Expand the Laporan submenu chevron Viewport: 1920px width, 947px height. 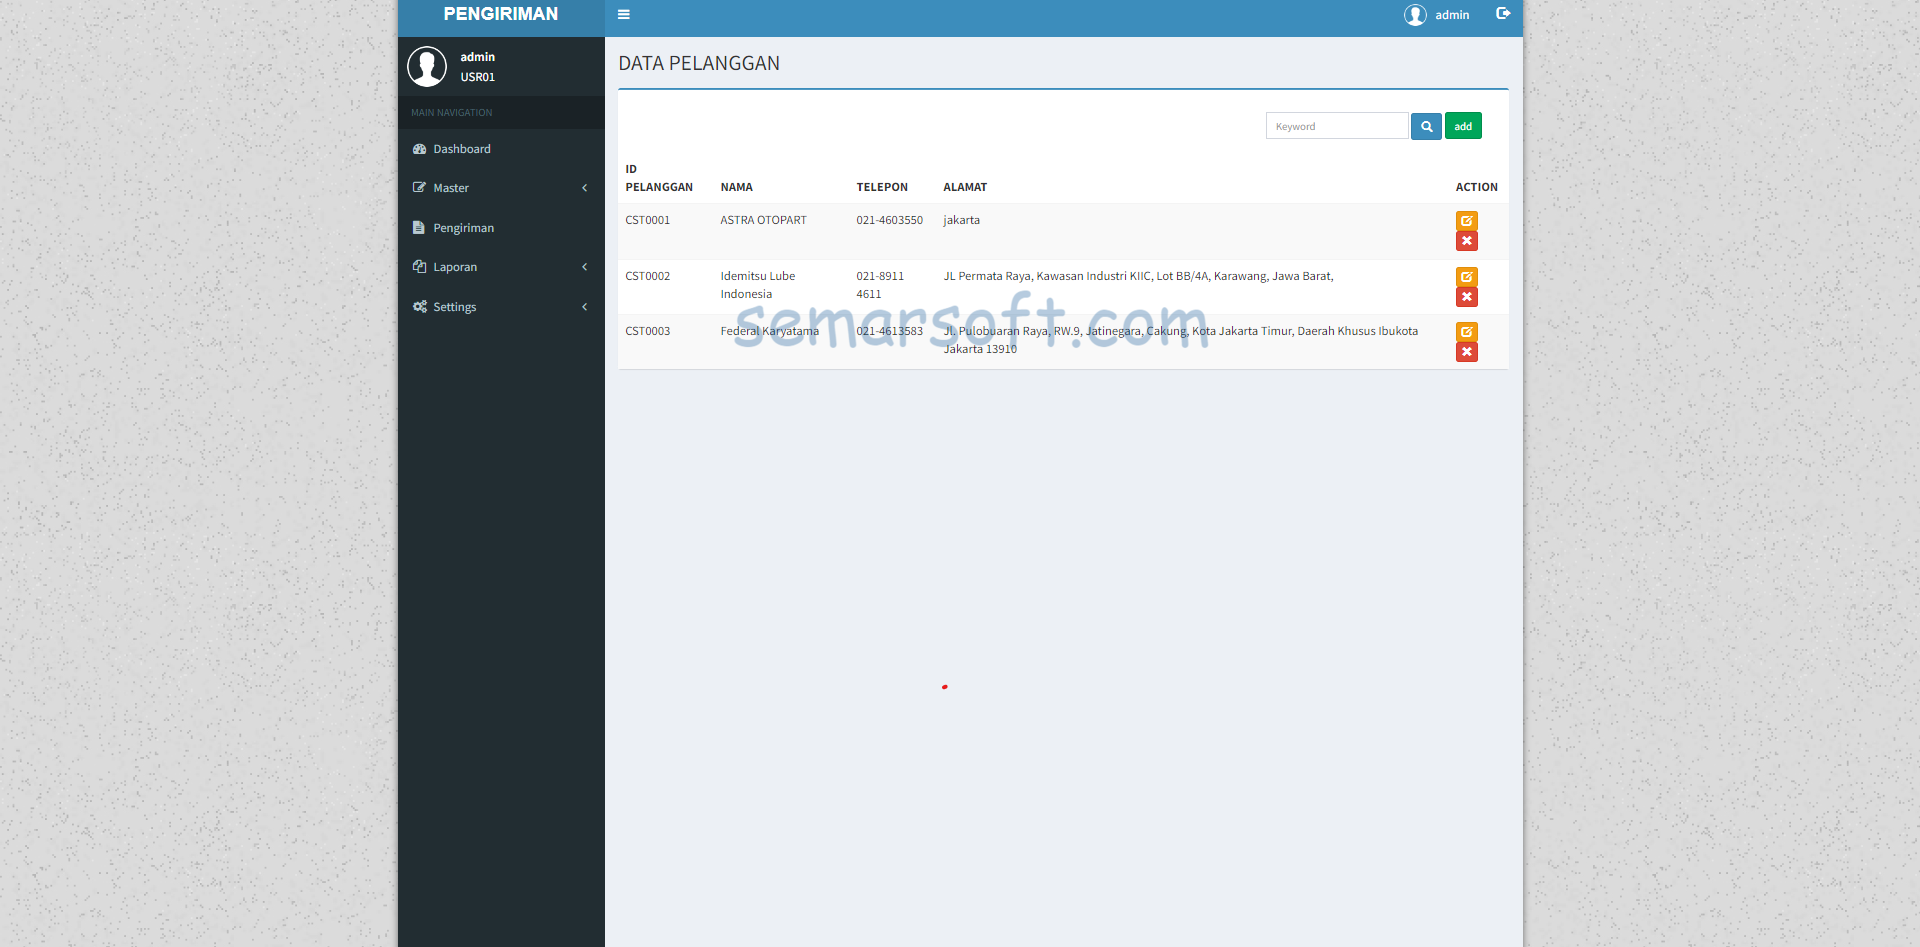pyautogui.click(x=585, y=266)
